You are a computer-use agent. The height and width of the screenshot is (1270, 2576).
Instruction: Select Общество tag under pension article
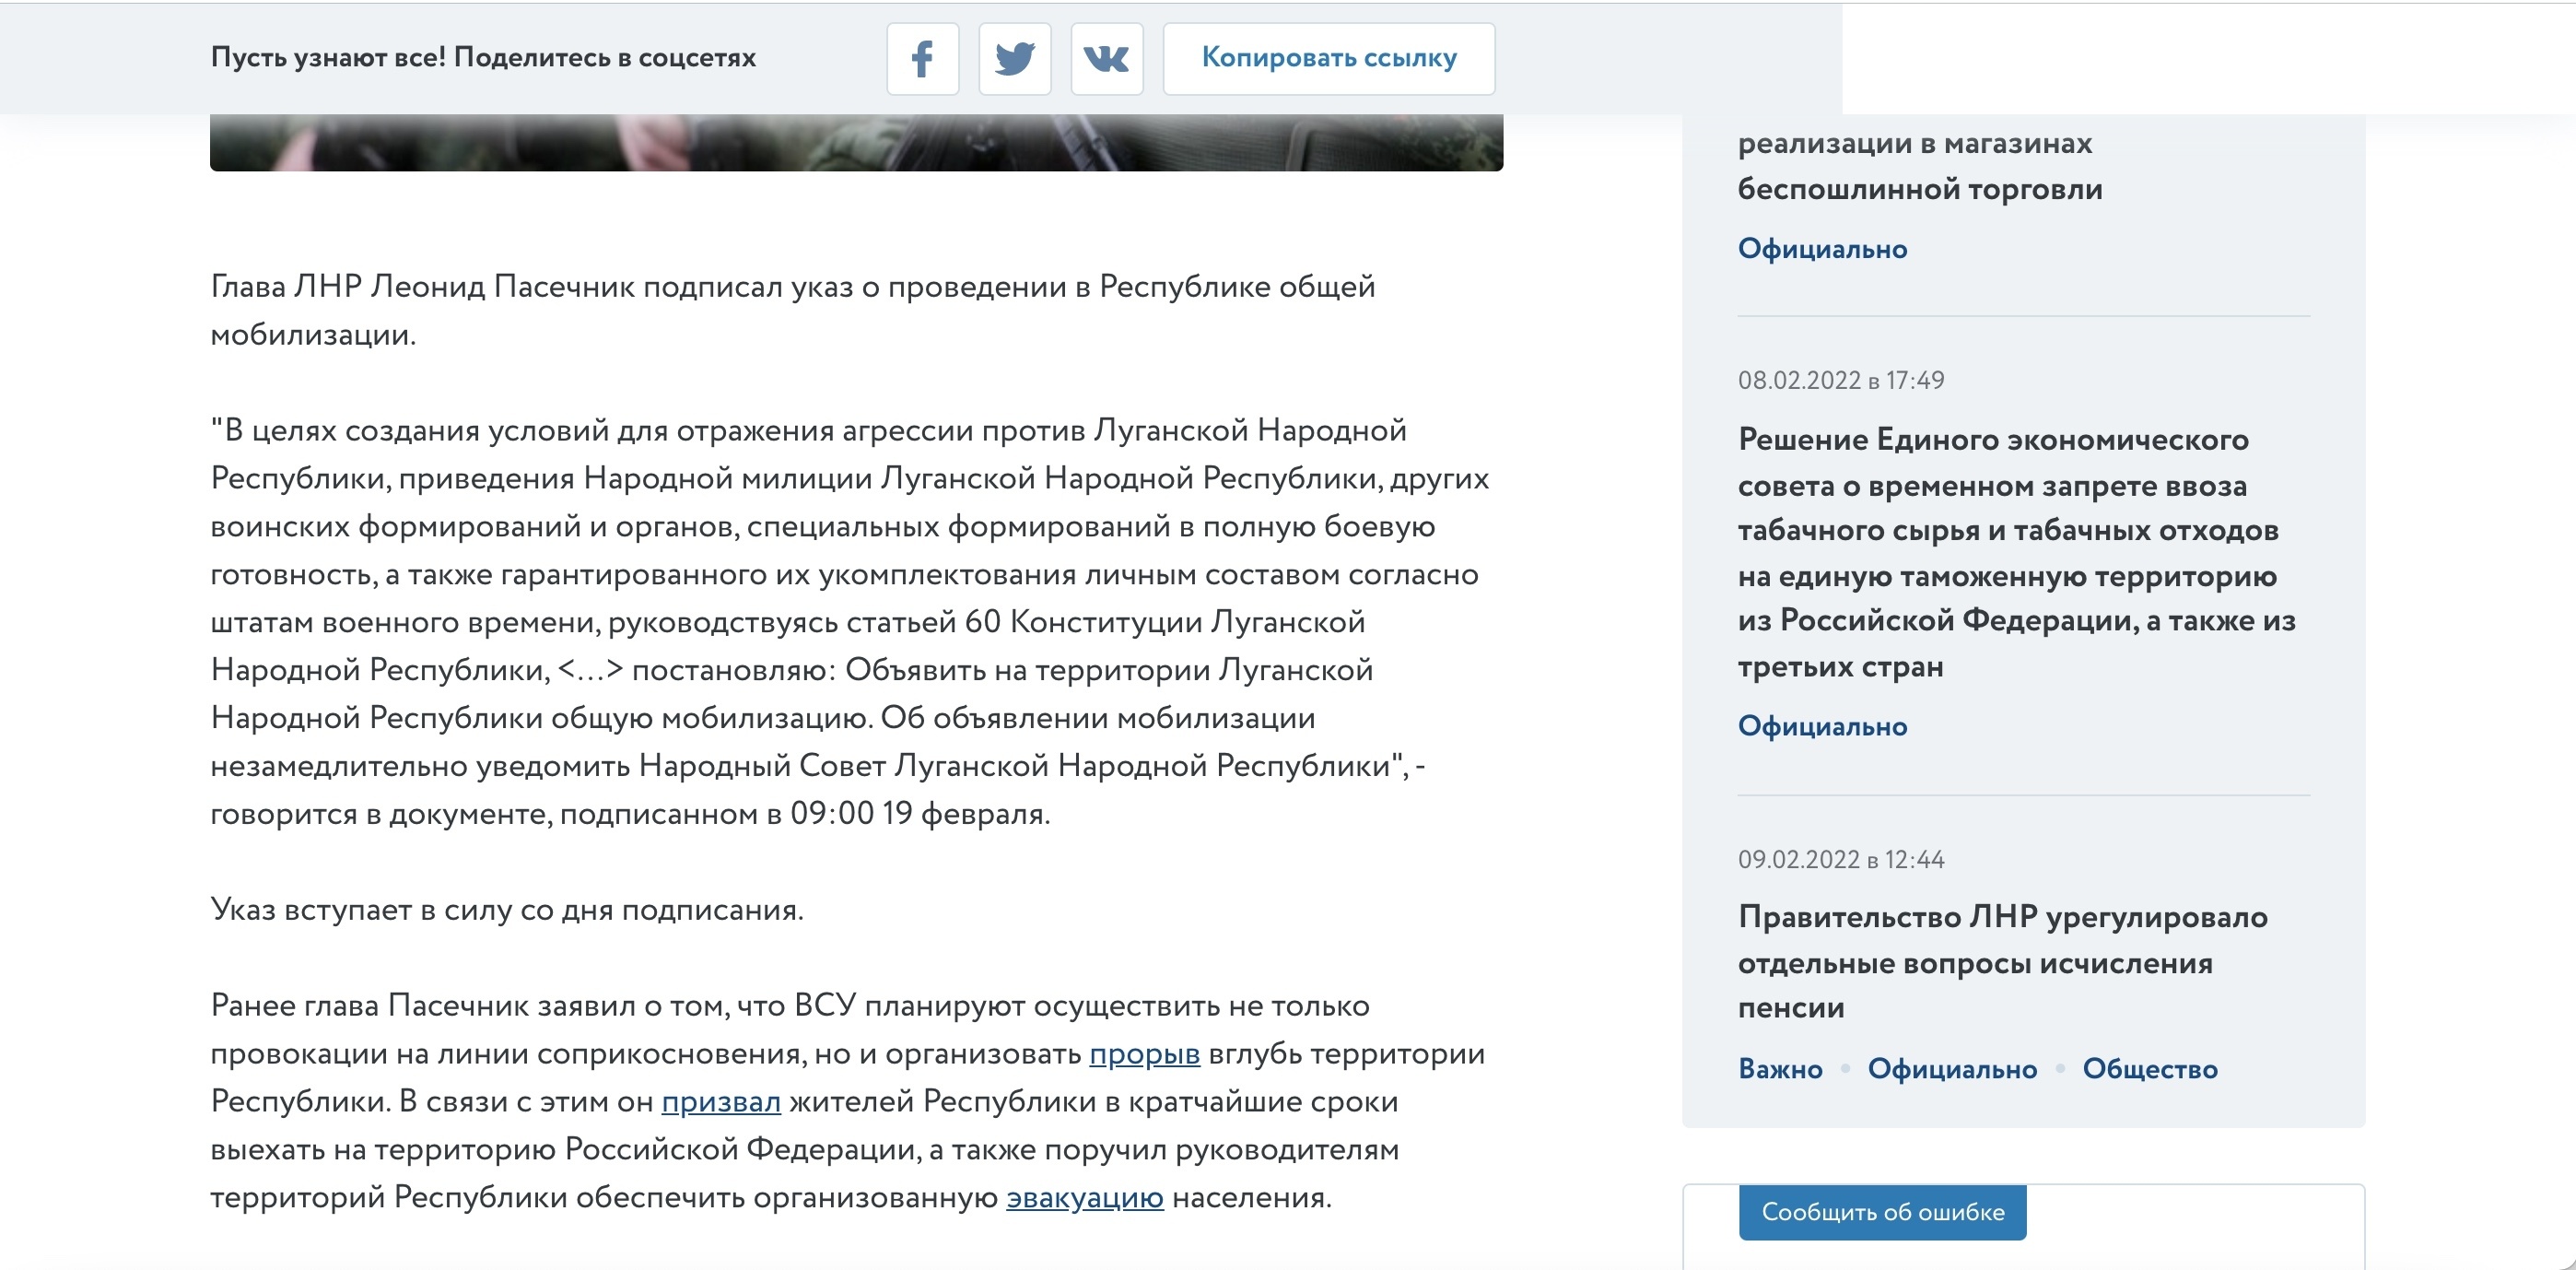coord(2149,1069)
